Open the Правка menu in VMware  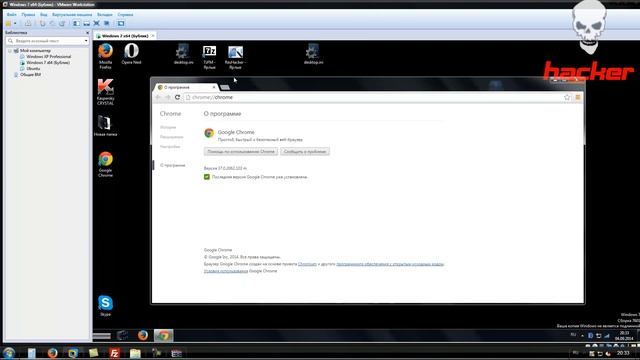(28, 15)
